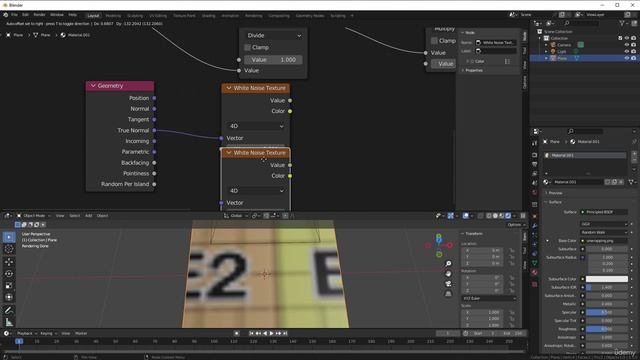640x360 pixels.
Task: Click the Principled BSDF surface button
Action: pos(604,212)
